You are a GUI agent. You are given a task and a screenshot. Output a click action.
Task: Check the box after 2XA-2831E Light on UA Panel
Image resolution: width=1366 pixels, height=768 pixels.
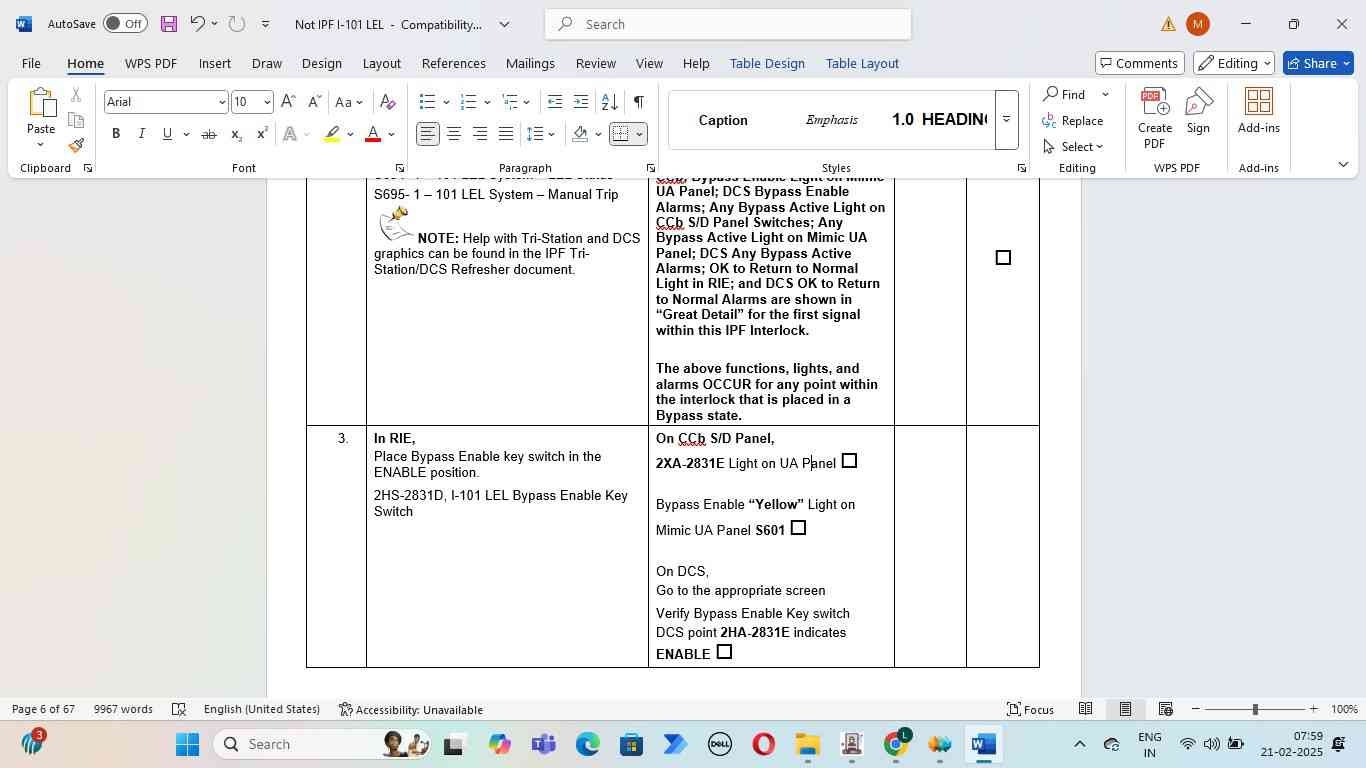coord(849,461)
